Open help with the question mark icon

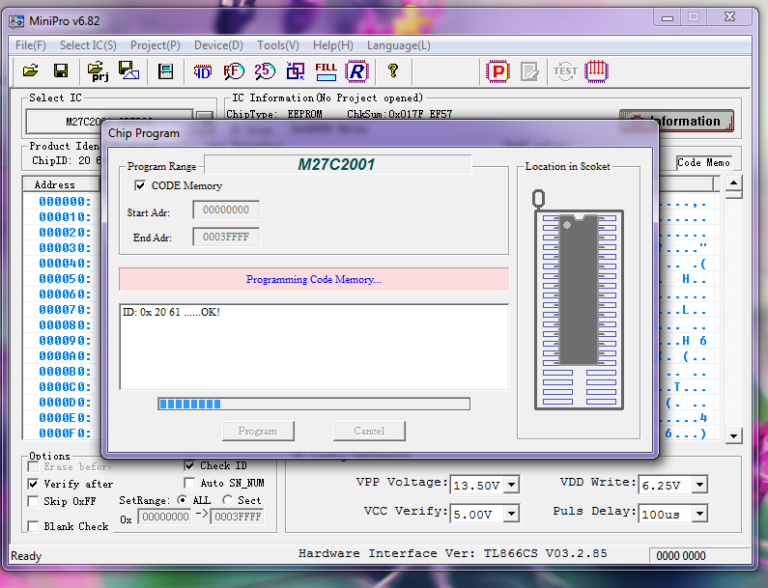(x=392, y=71)
